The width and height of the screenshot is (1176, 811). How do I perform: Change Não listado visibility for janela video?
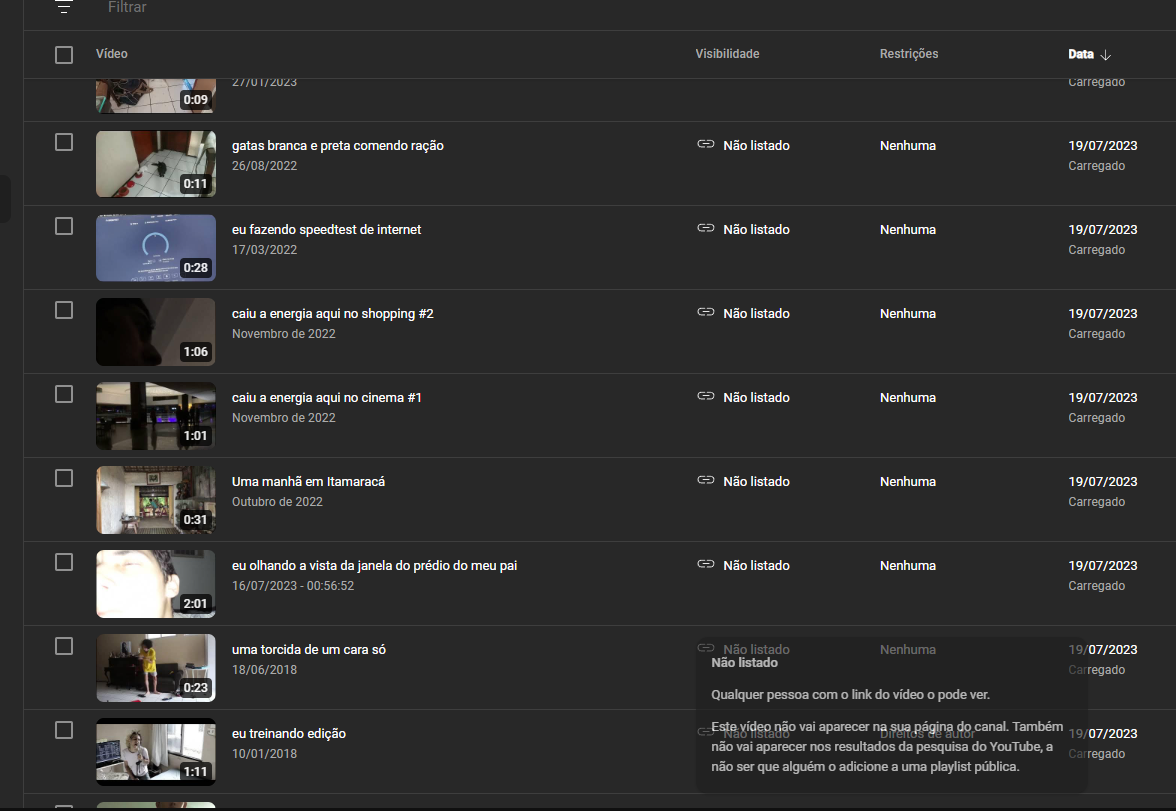[756, 566]
